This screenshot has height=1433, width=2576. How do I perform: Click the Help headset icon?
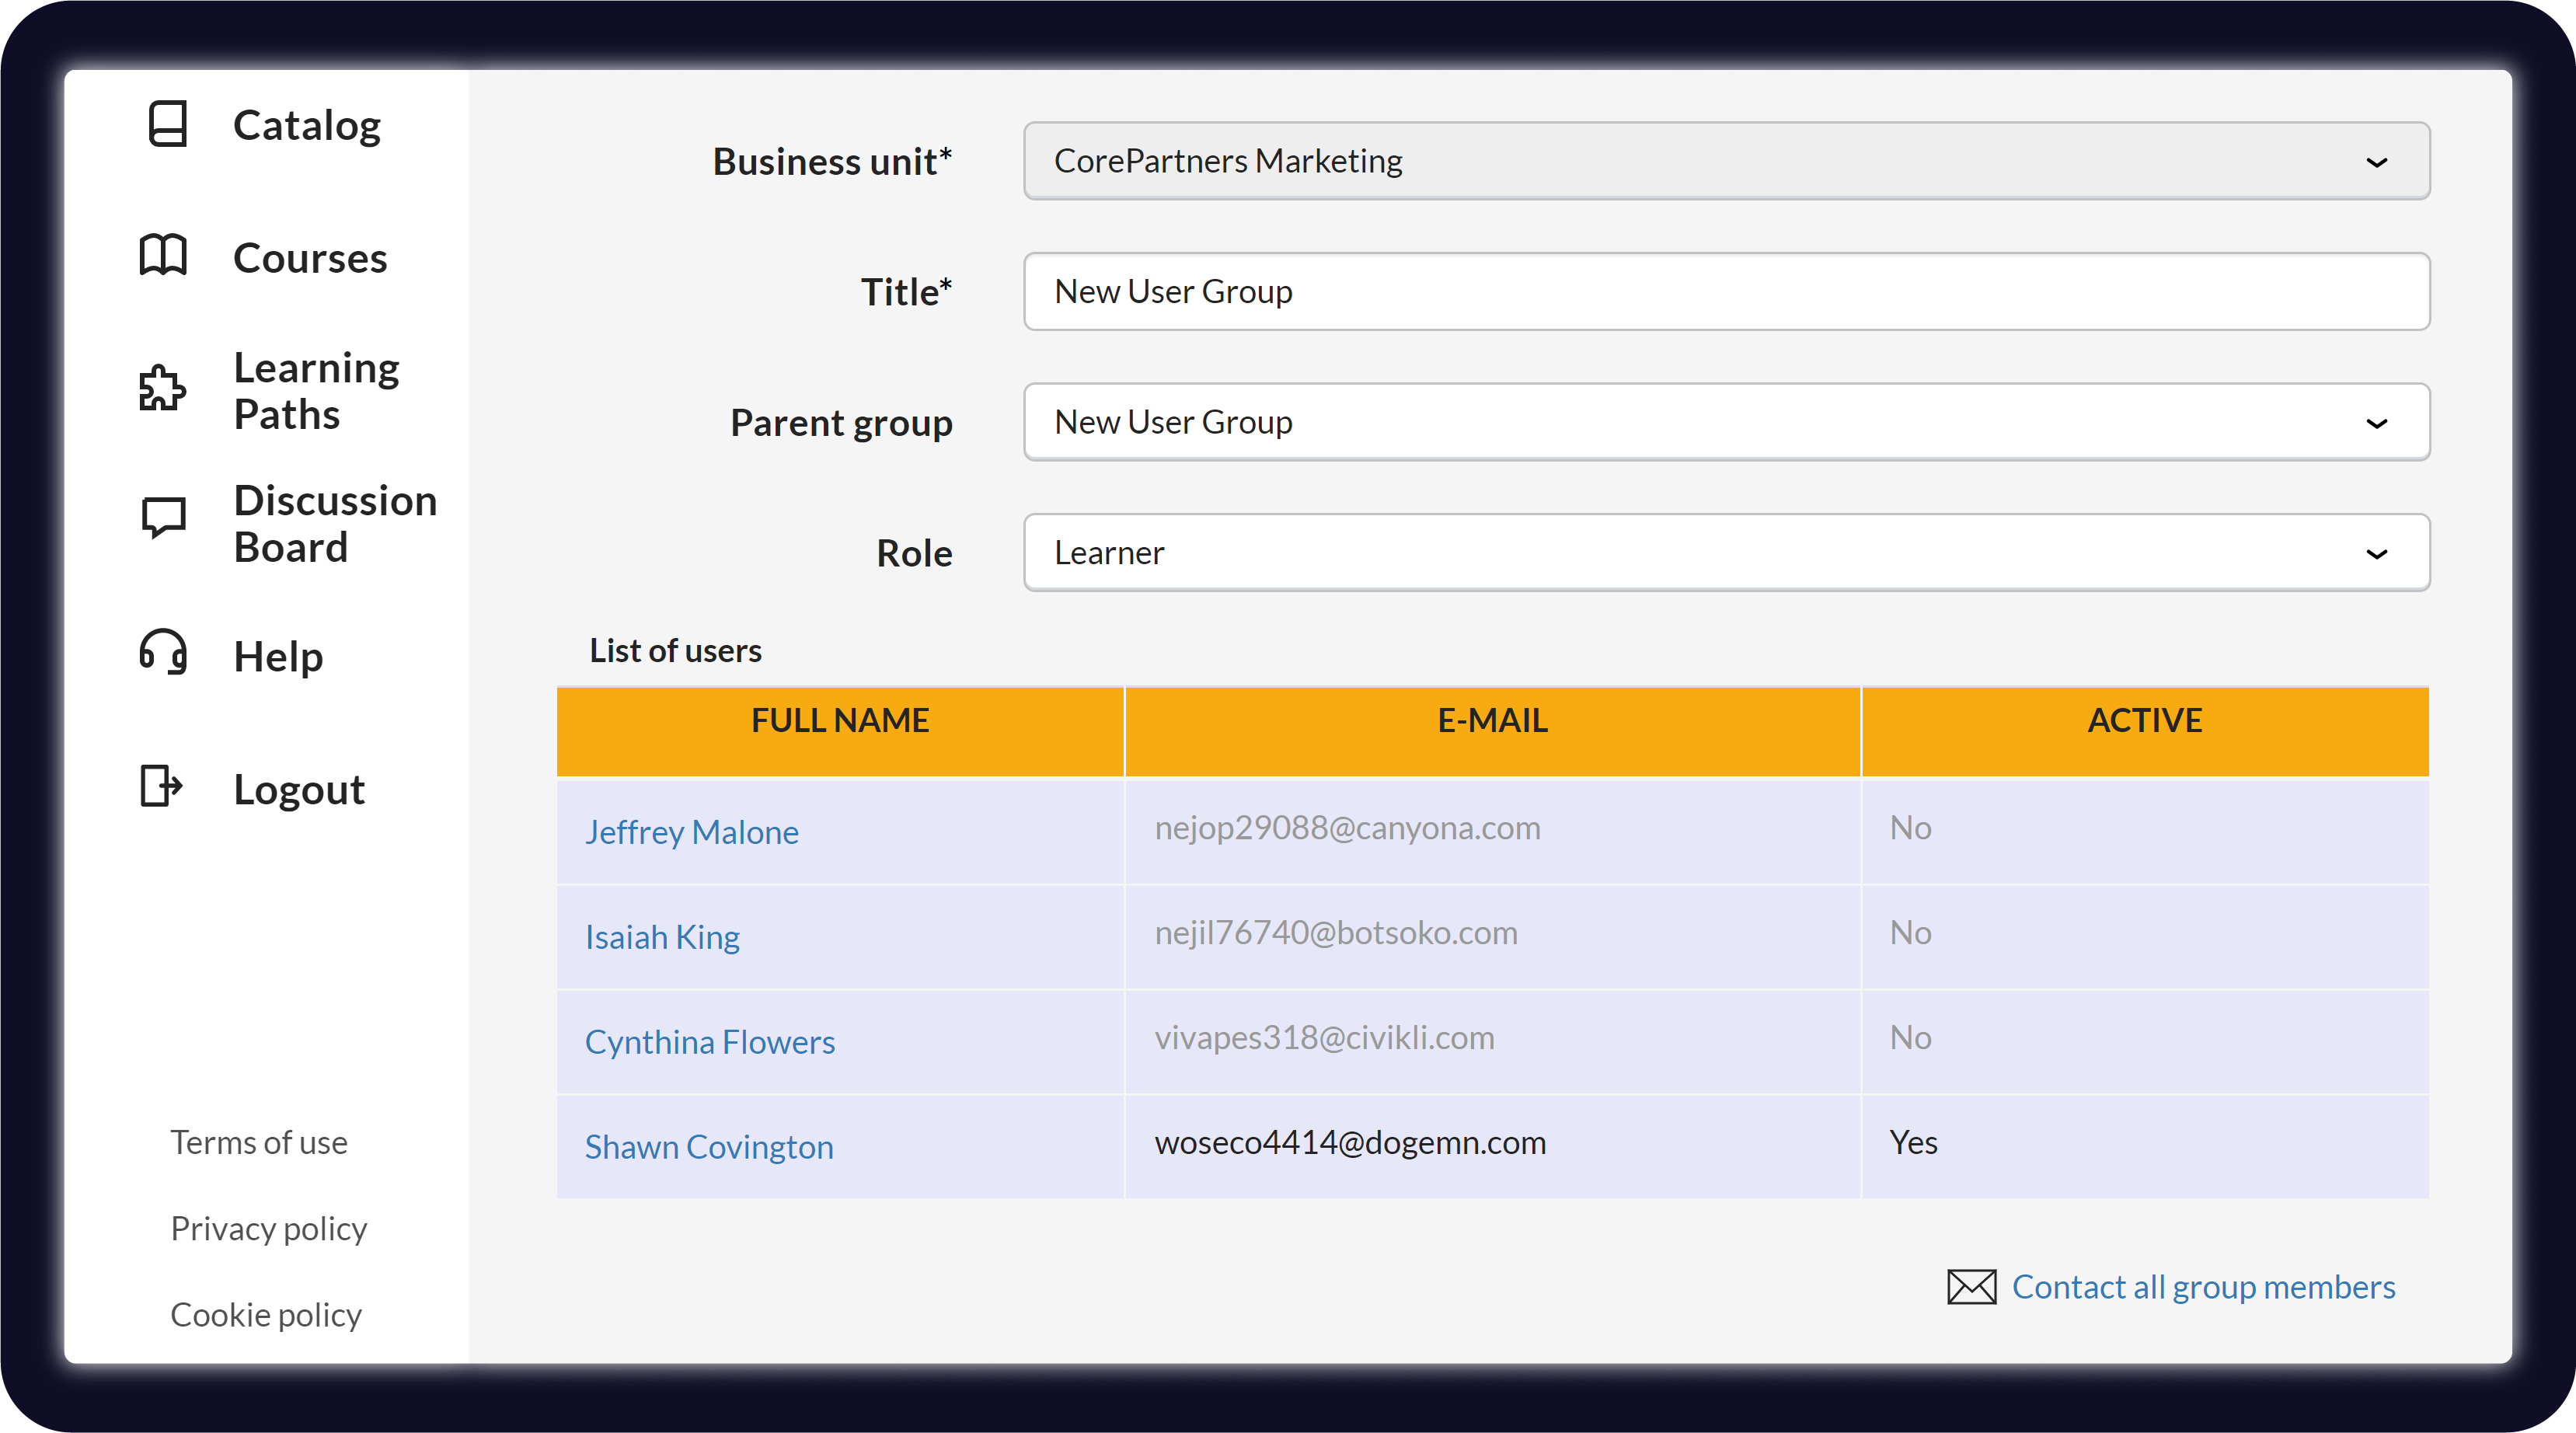[x=163, y=653]
